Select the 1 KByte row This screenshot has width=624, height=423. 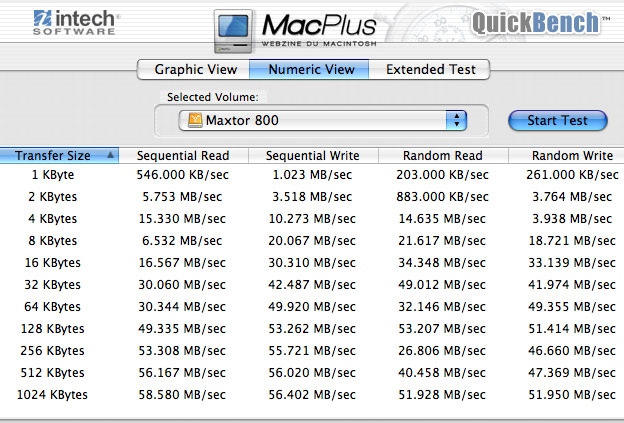[312, 175]
